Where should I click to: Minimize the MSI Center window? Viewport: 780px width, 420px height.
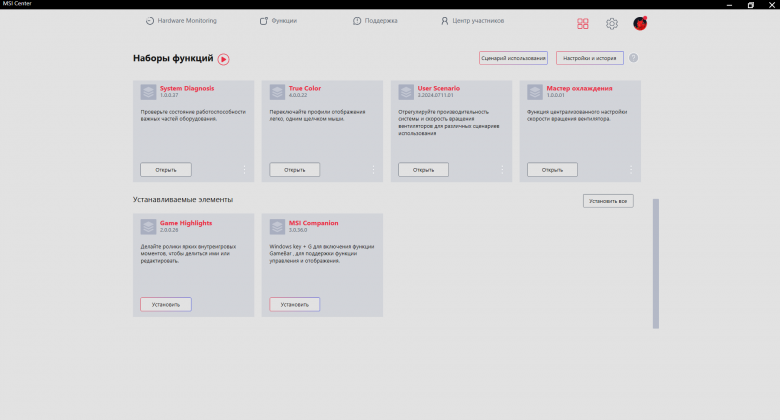coord(729,4)
